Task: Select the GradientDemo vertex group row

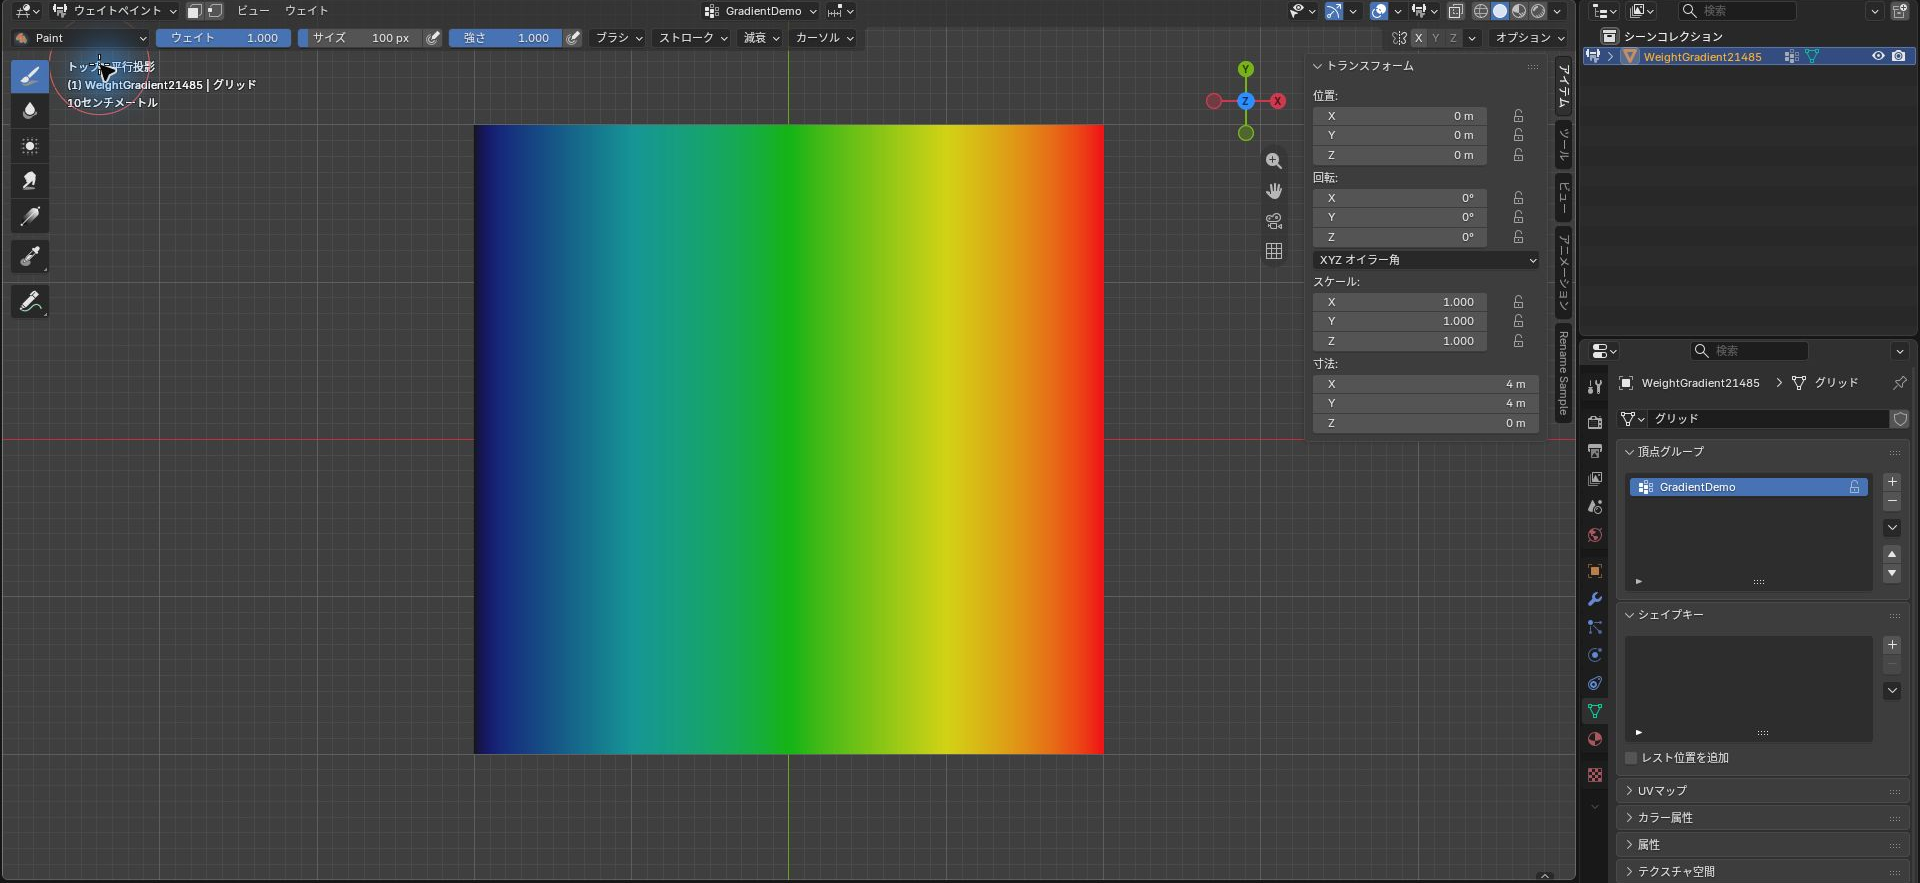Action: point(1749,487)
